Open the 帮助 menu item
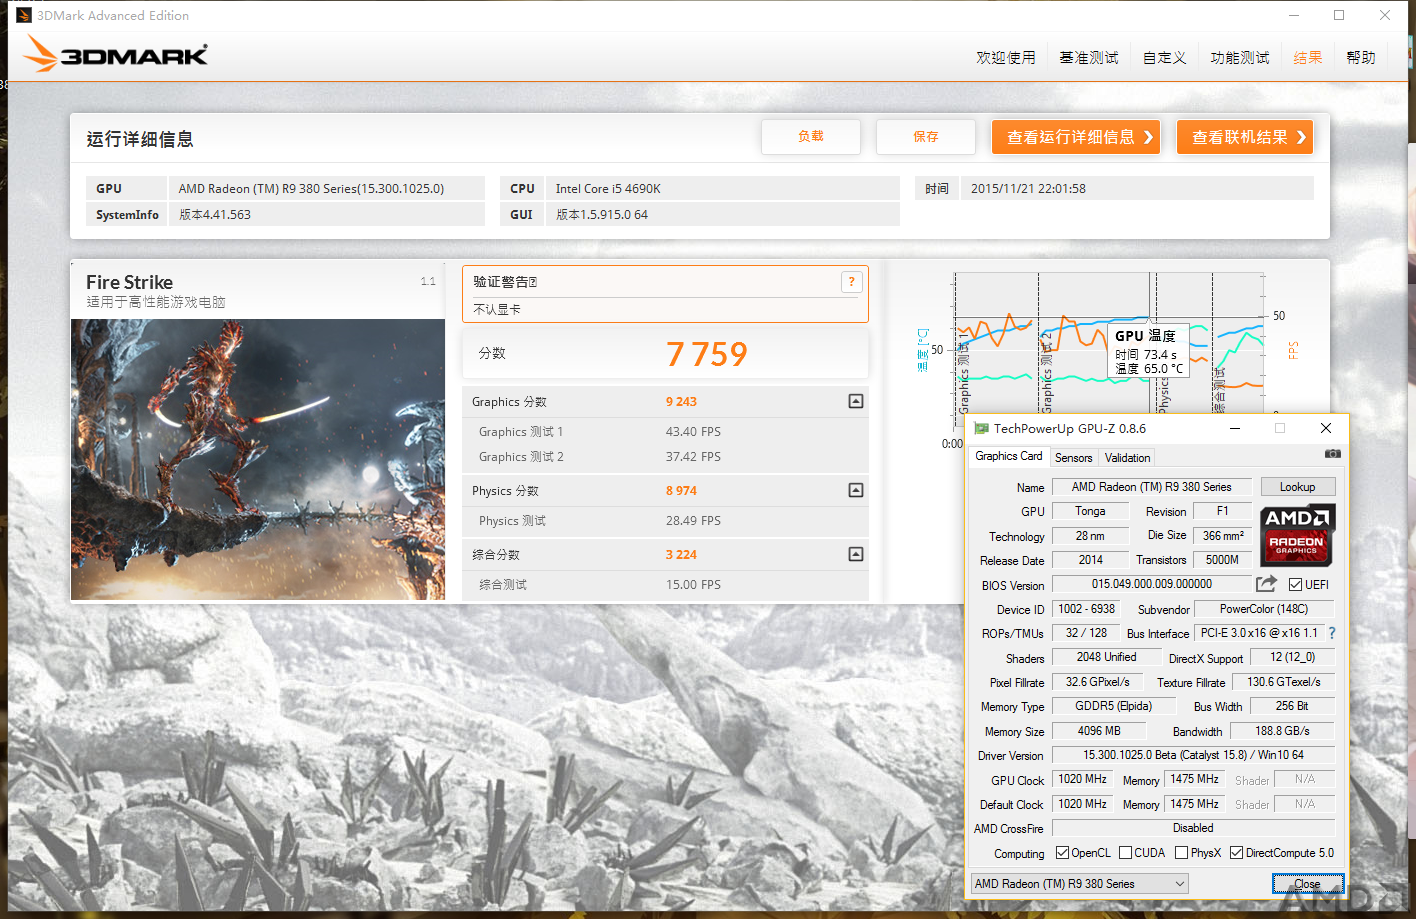 point(1361,58)
